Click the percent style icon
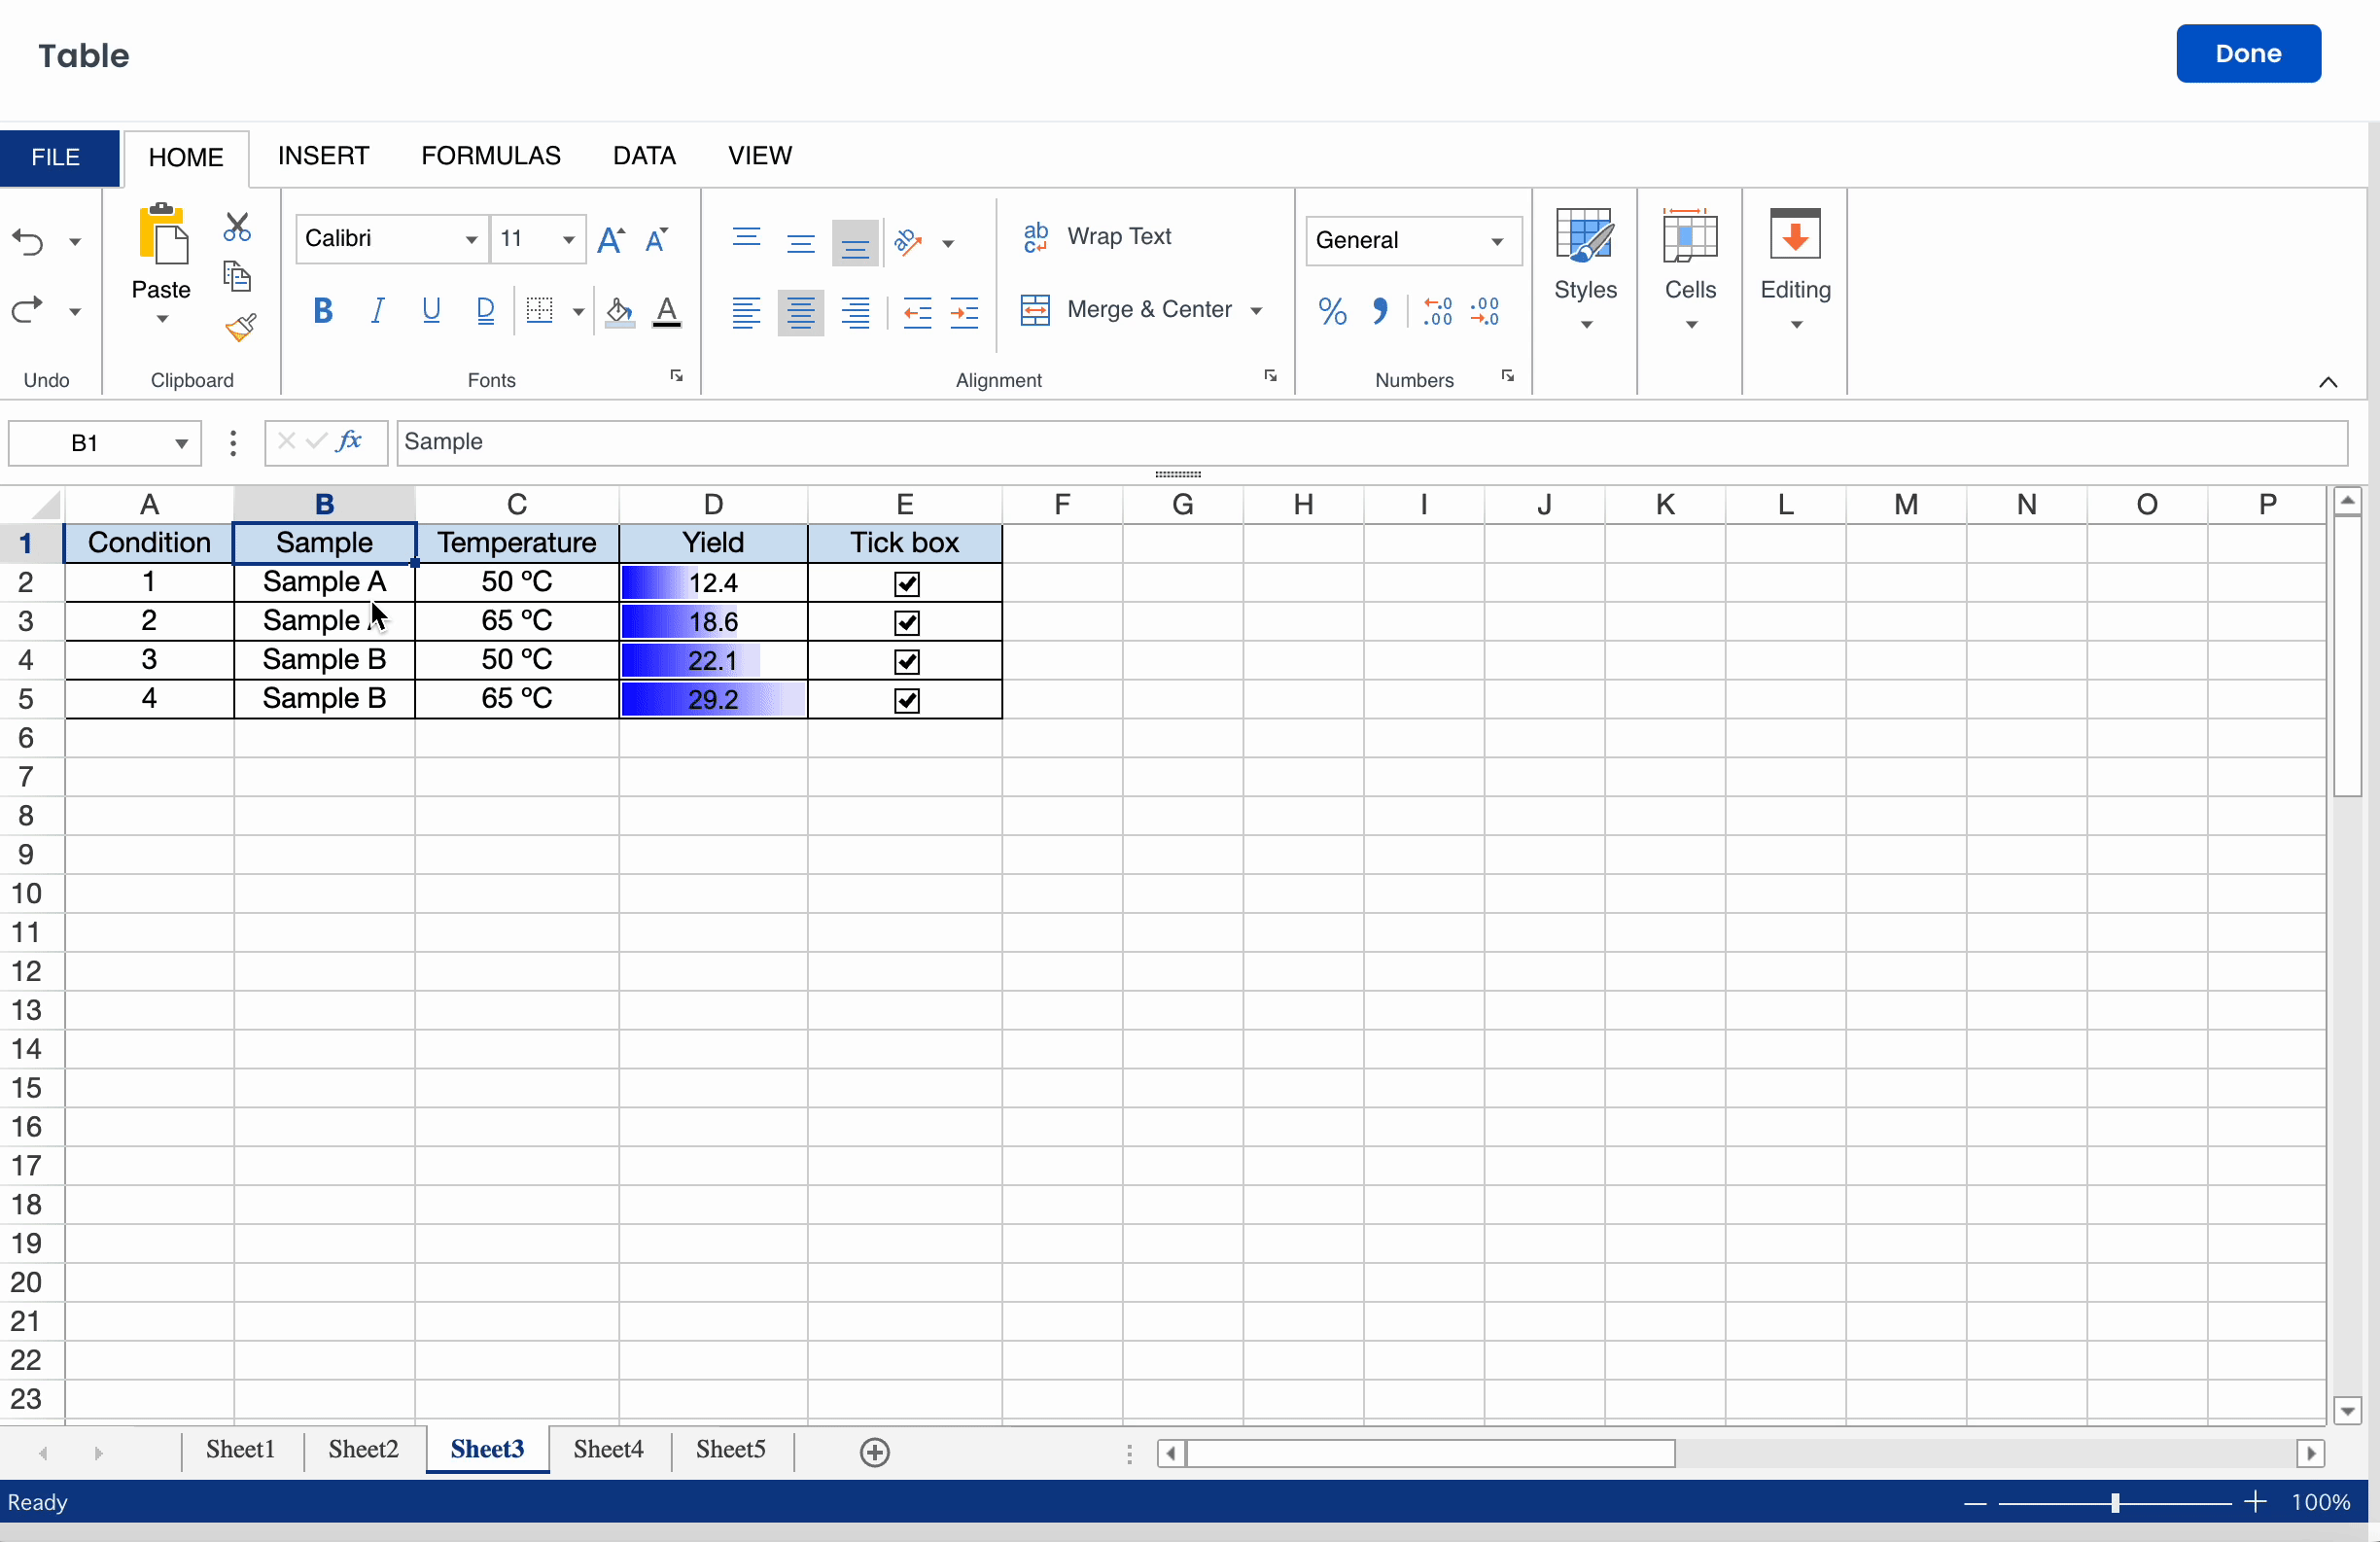This screenshot has height=1542, width=2380. tap(1332, 312)
